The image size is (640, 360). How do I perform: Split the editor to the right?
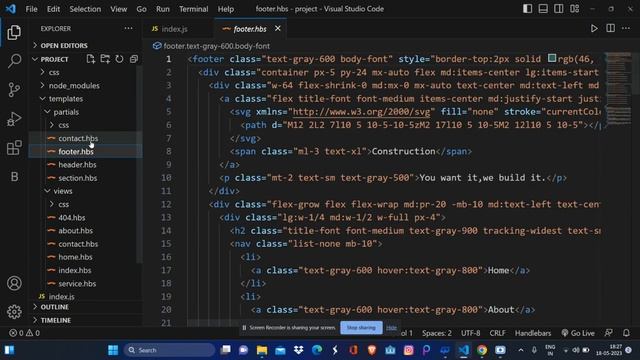click(x=610, y=28)
